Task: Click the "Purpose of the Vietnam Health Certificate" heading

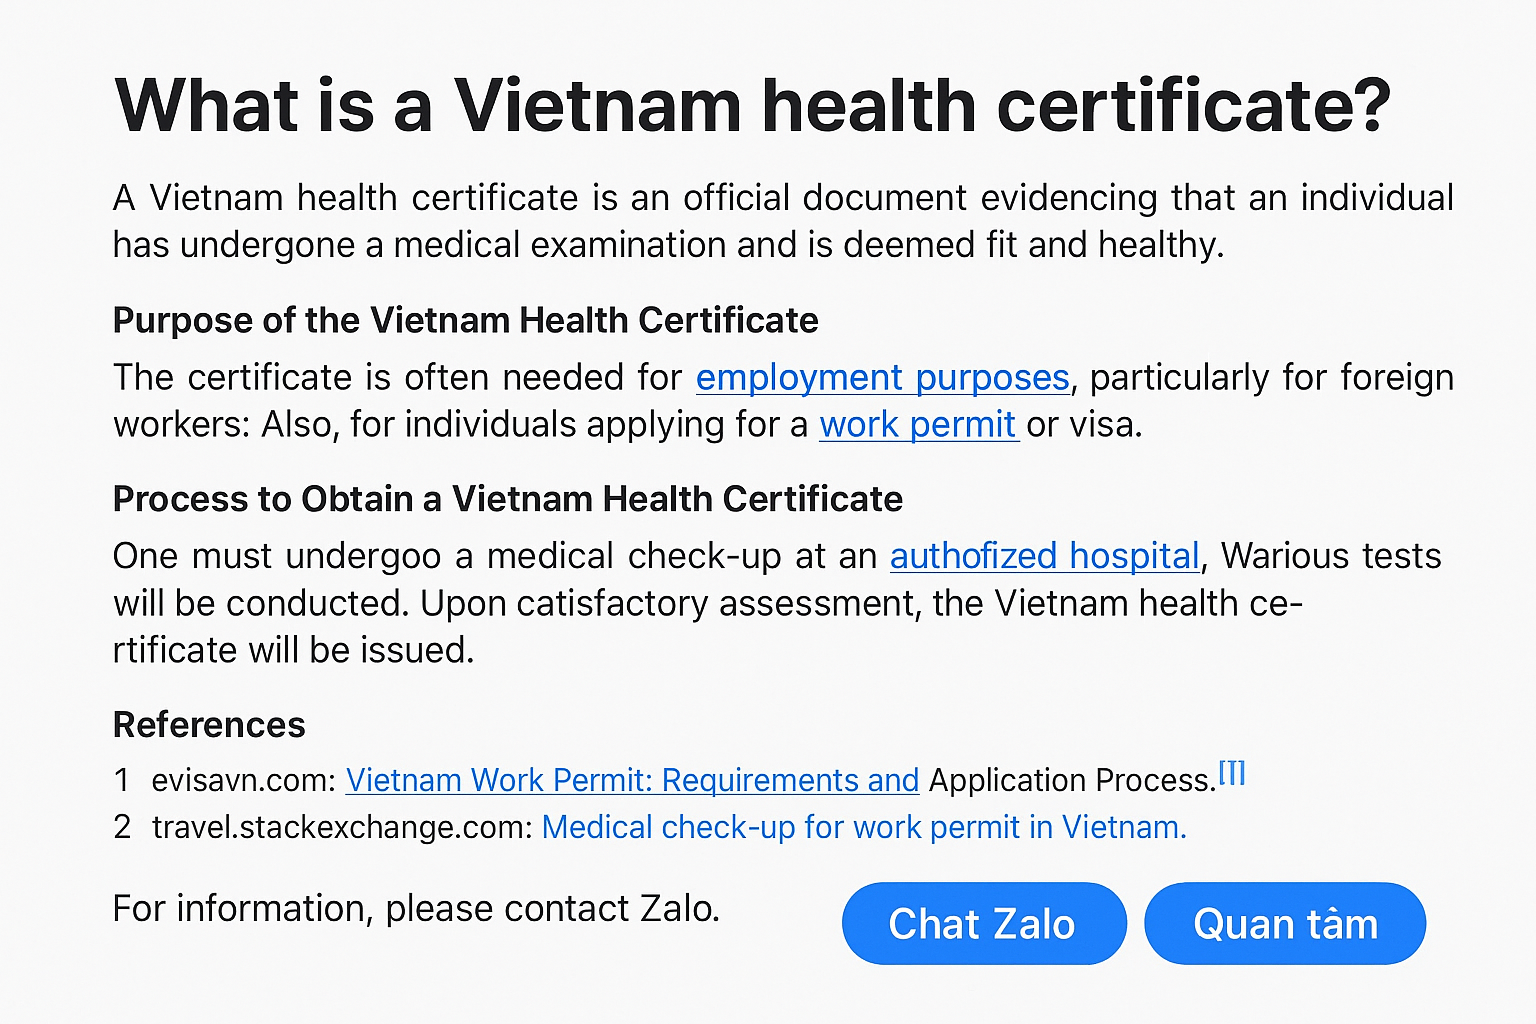Action: tap(466, 320)
